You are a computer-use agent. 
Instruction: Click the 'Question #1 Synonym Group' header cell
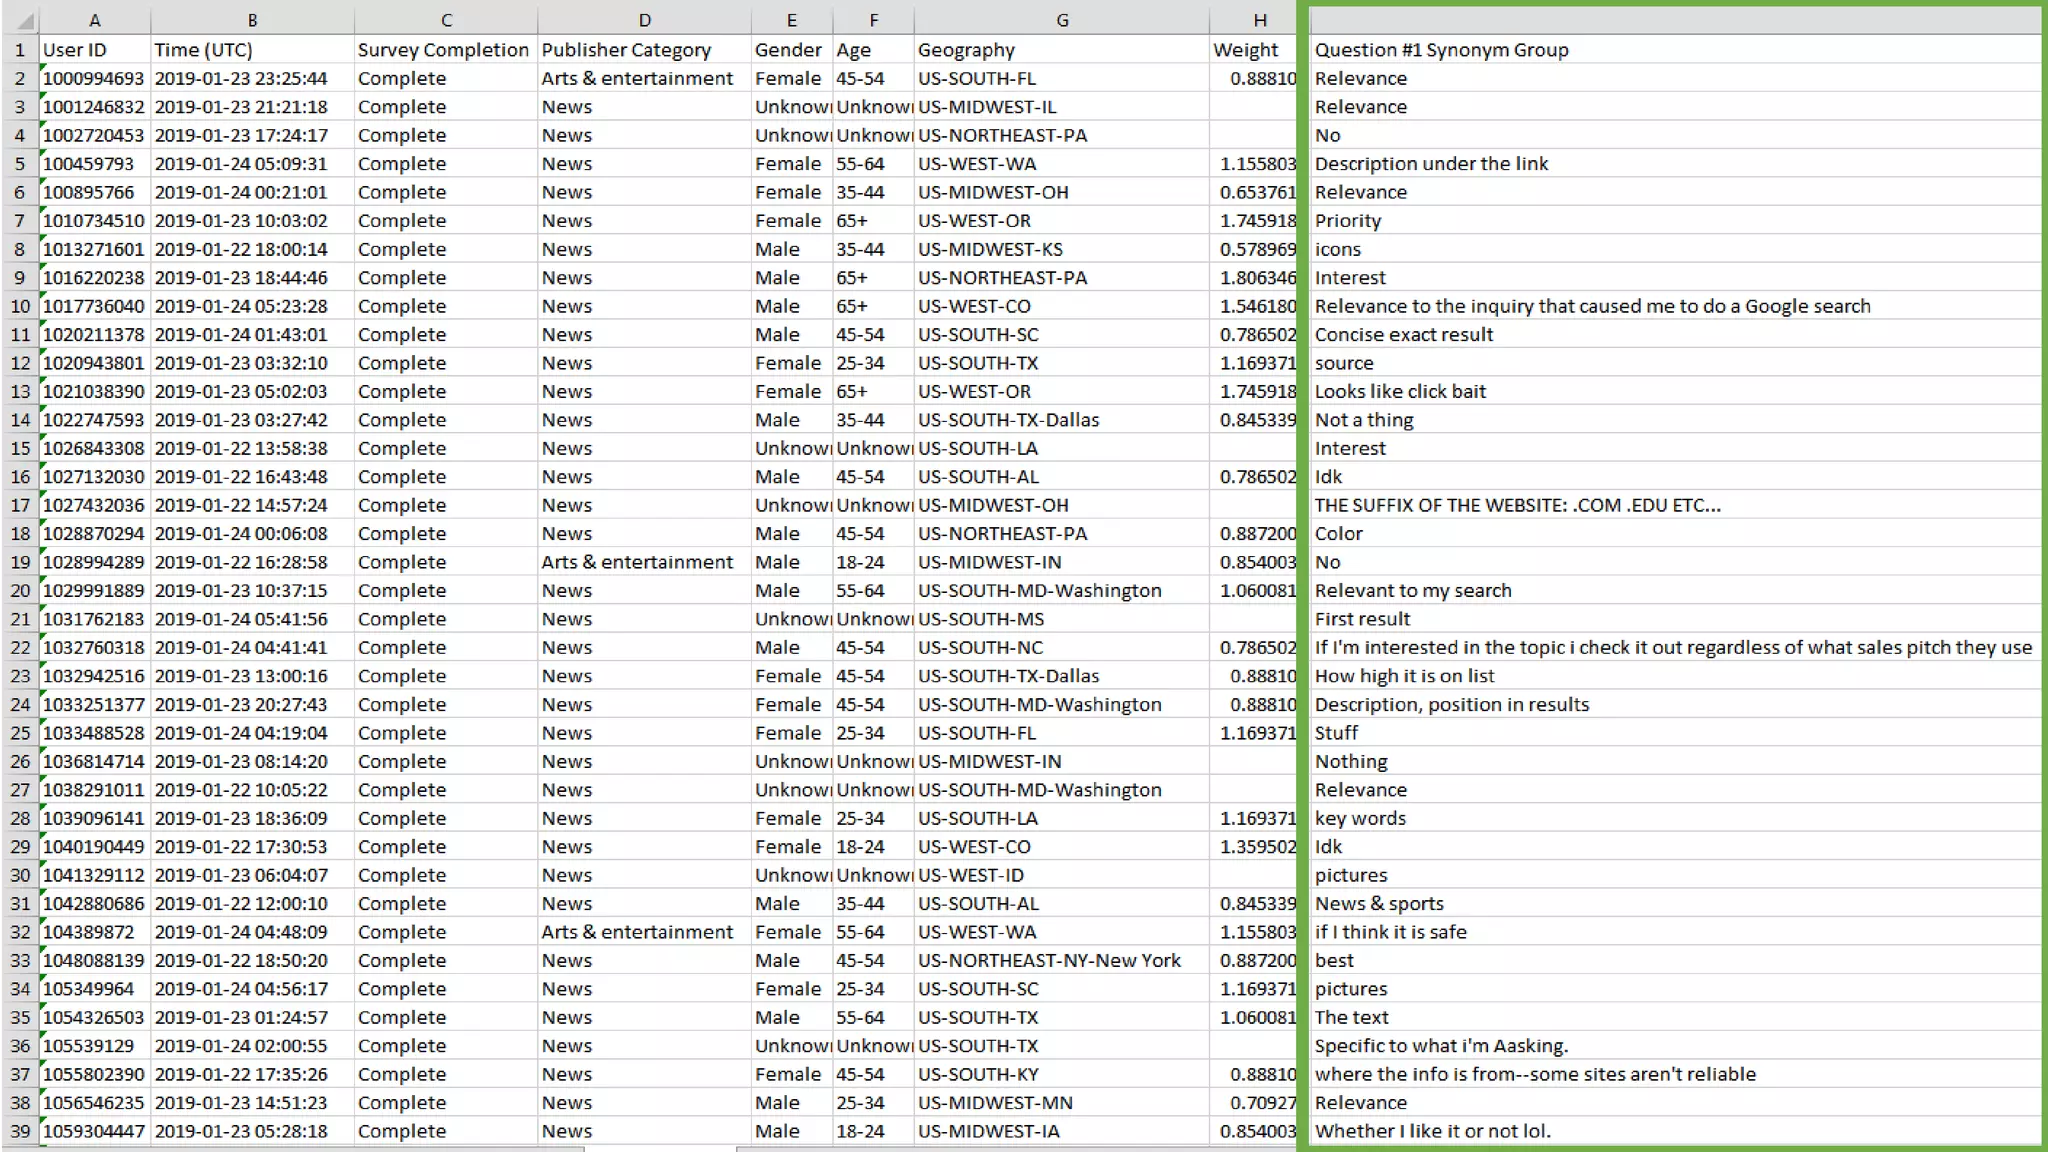pos(1441,50)
